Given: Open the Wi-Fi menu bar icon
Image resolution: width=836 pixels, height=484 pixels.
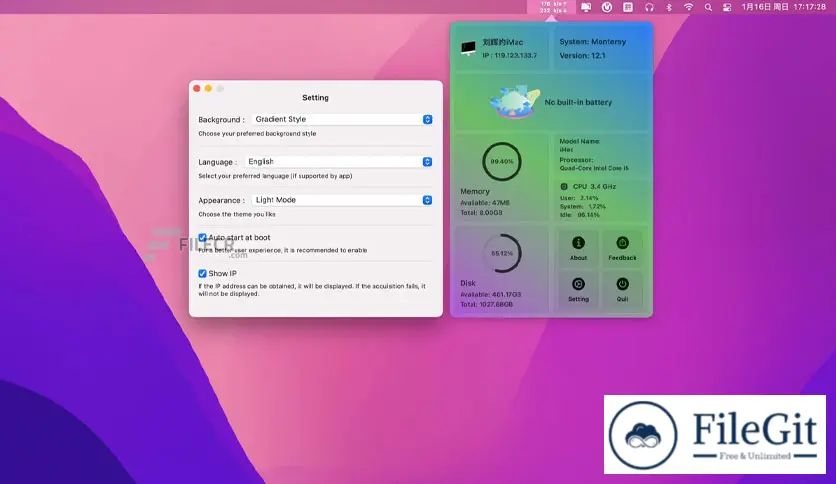Looking at the screenshot, I should 688,7.
